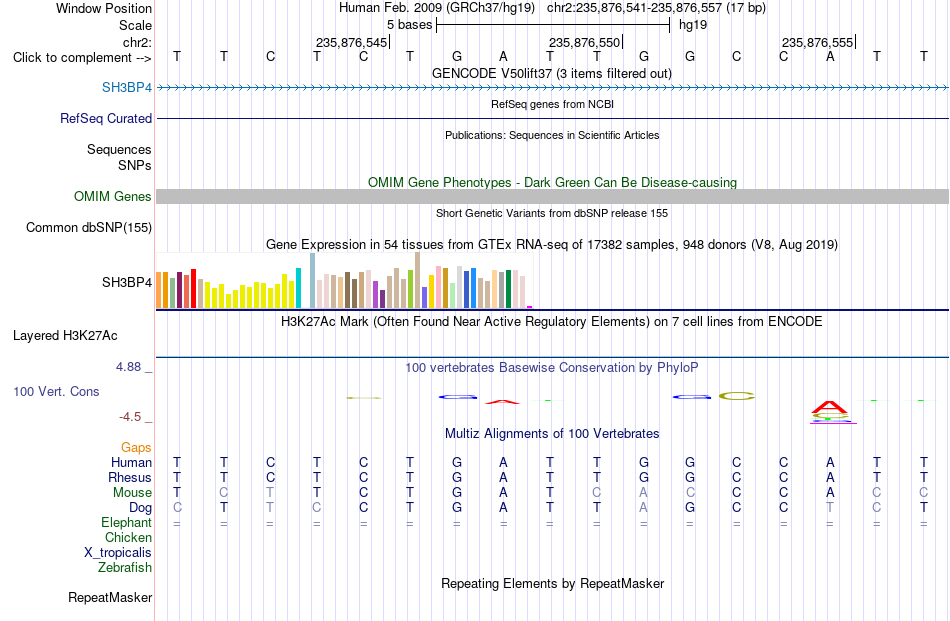Click the tall red A conservation logo
Screen dimensions: 950x621
[x=829, y=407]
